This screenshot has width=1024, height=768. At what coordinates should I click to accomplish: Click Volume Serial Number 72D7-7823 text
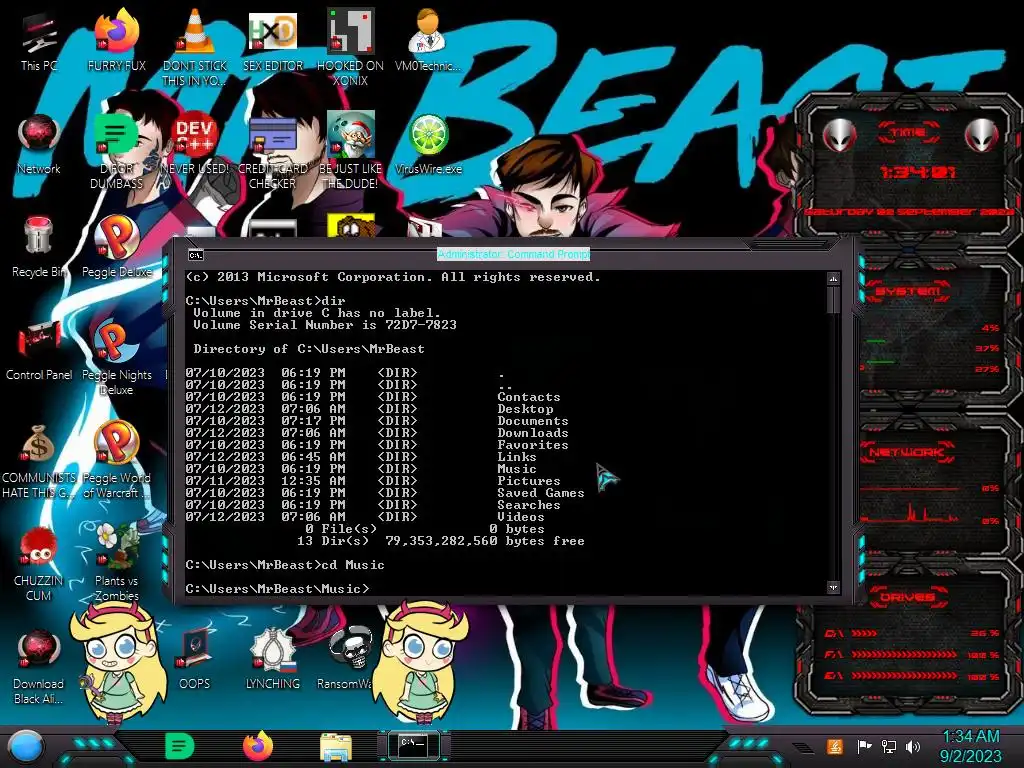[325, 325]
